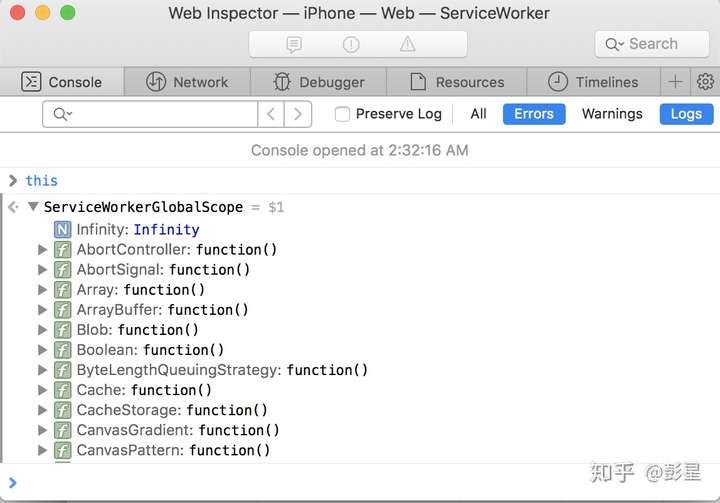Viewport: 720px width, 503px height.
Task: Switch to the Network tab
Action: pos(187,82)
